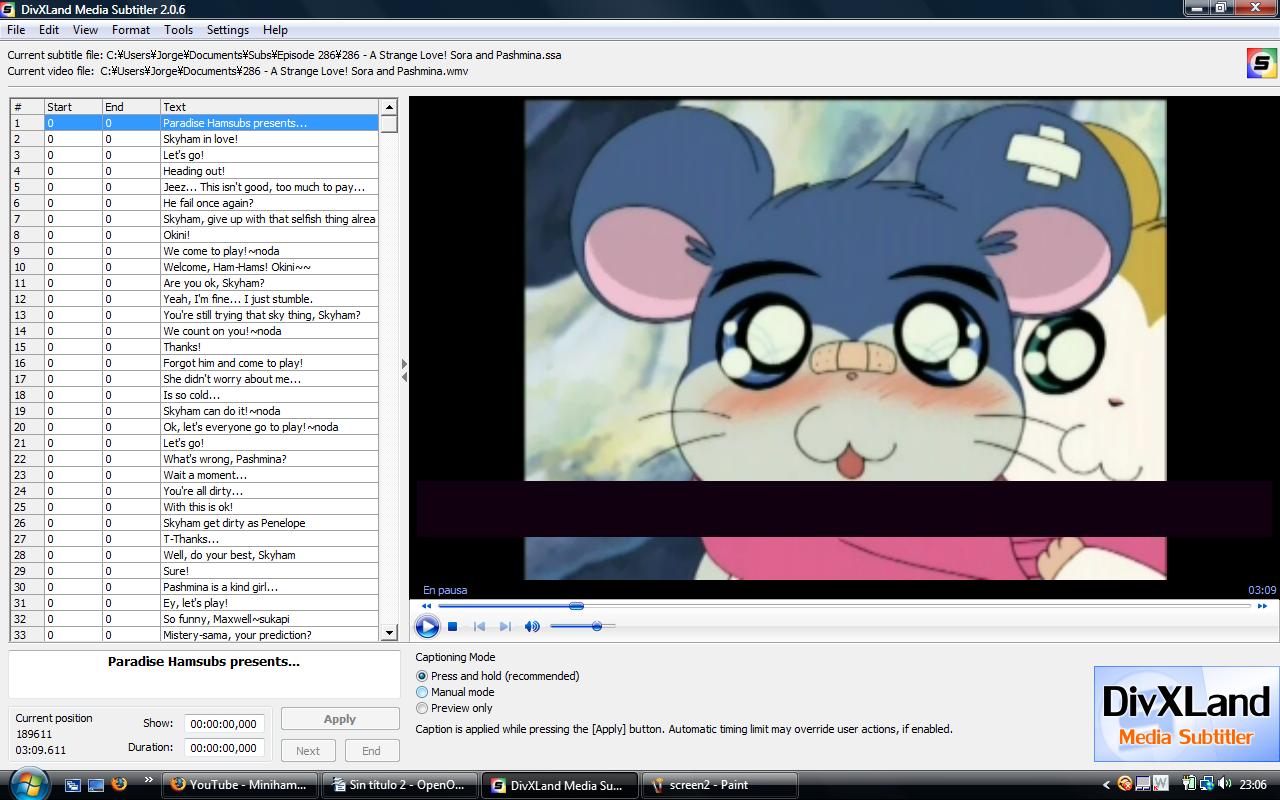Select subtitle line "He fail once again?"

pyautogui.click(x=195, y=203)
